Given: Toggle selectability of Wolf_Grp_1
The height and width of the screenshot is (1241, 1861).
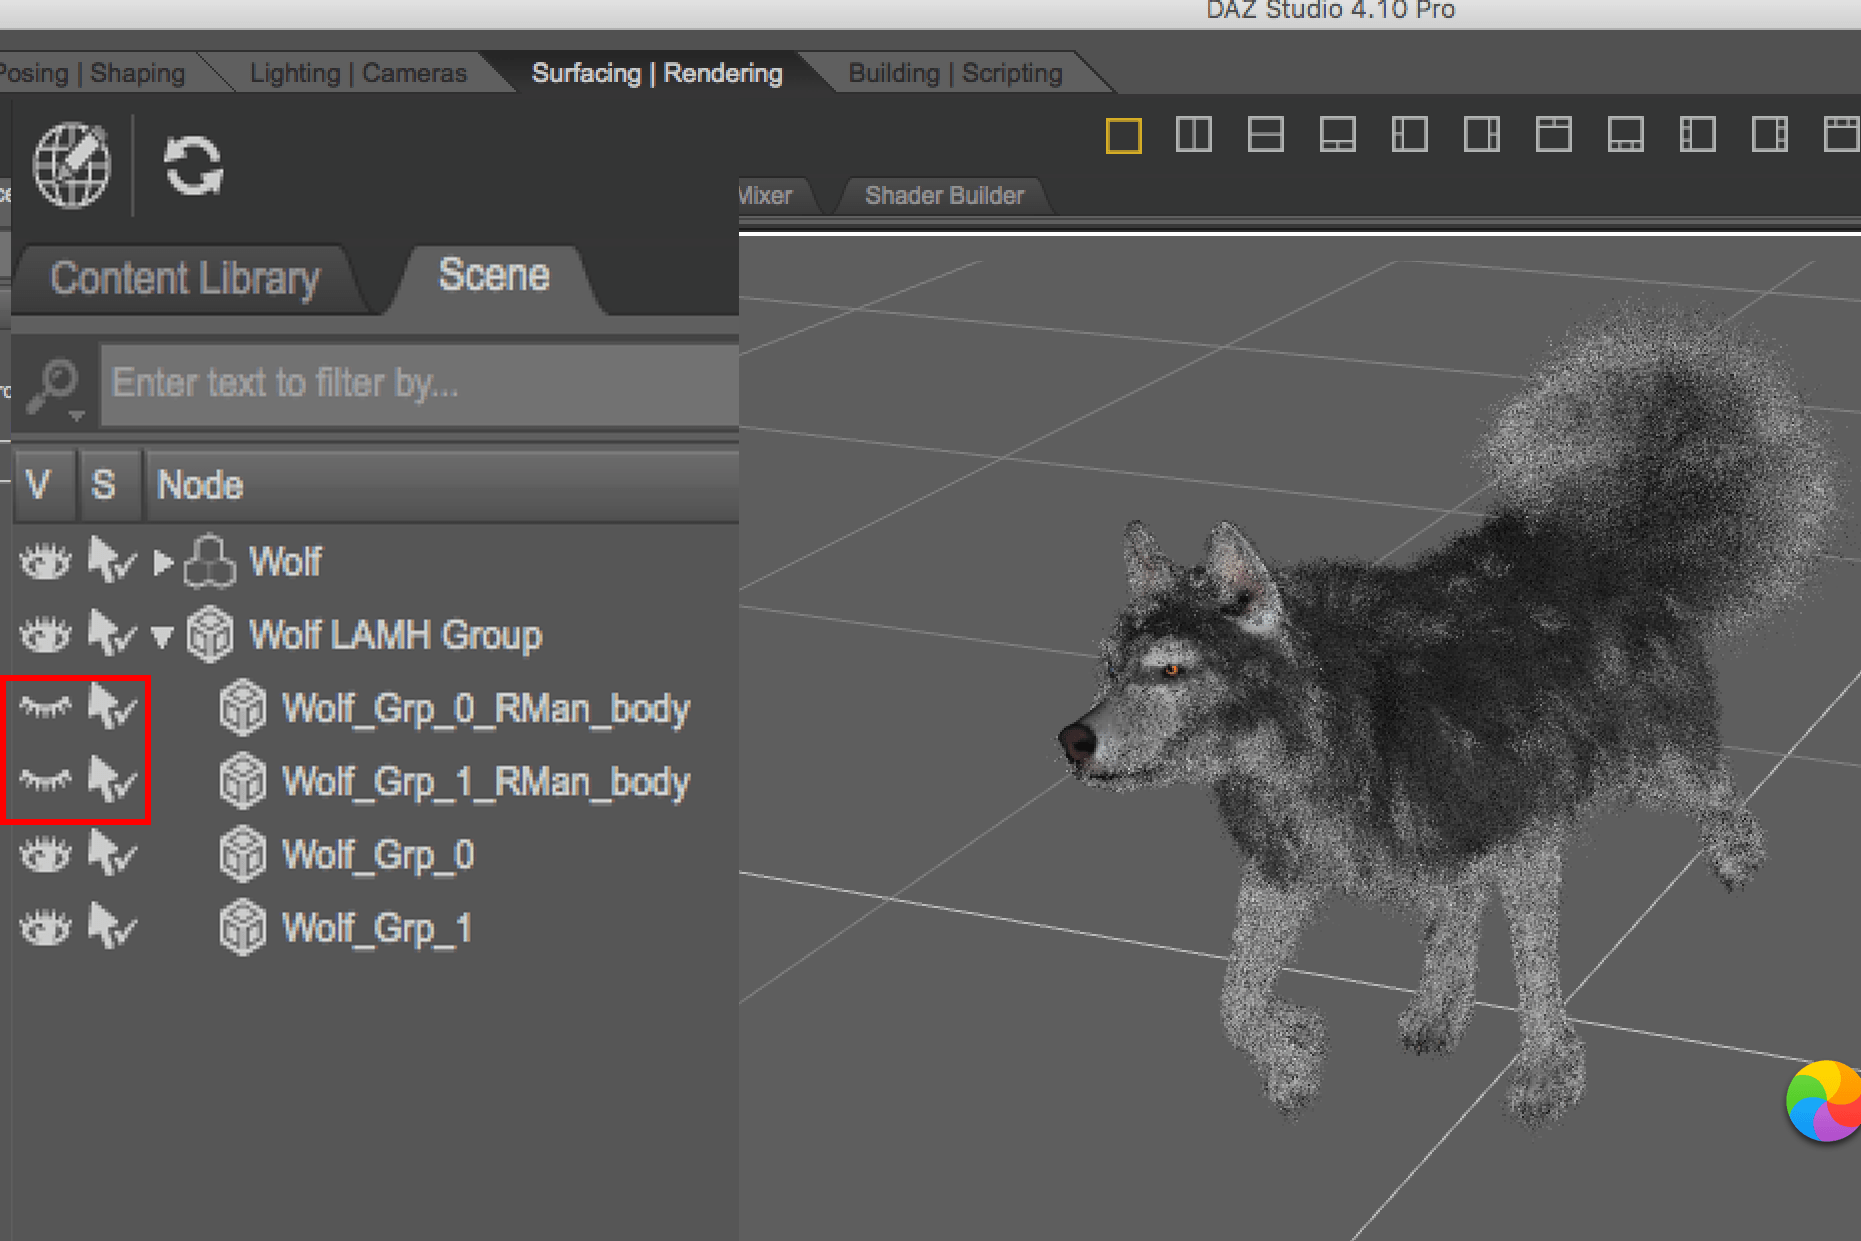Looking at the screenshot, I should coord(111,927).
